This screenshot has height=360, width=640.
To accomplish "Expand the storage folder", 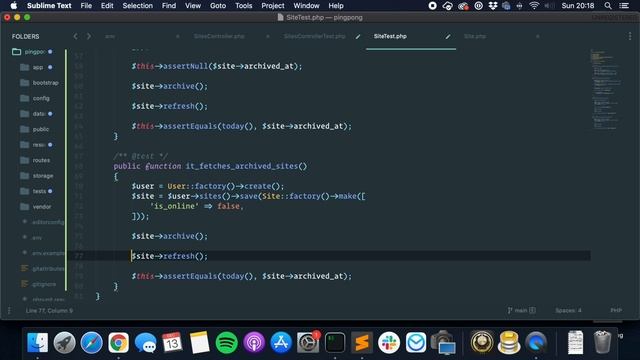I will (37, 176).
